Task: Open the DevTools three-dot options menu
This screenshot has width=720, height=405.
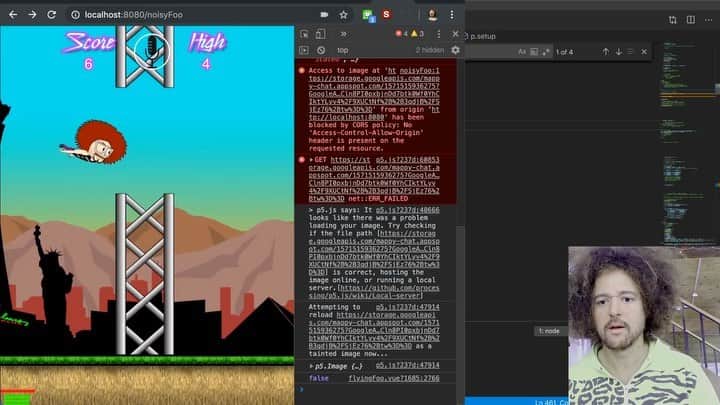Action: (x=439, y=34)
